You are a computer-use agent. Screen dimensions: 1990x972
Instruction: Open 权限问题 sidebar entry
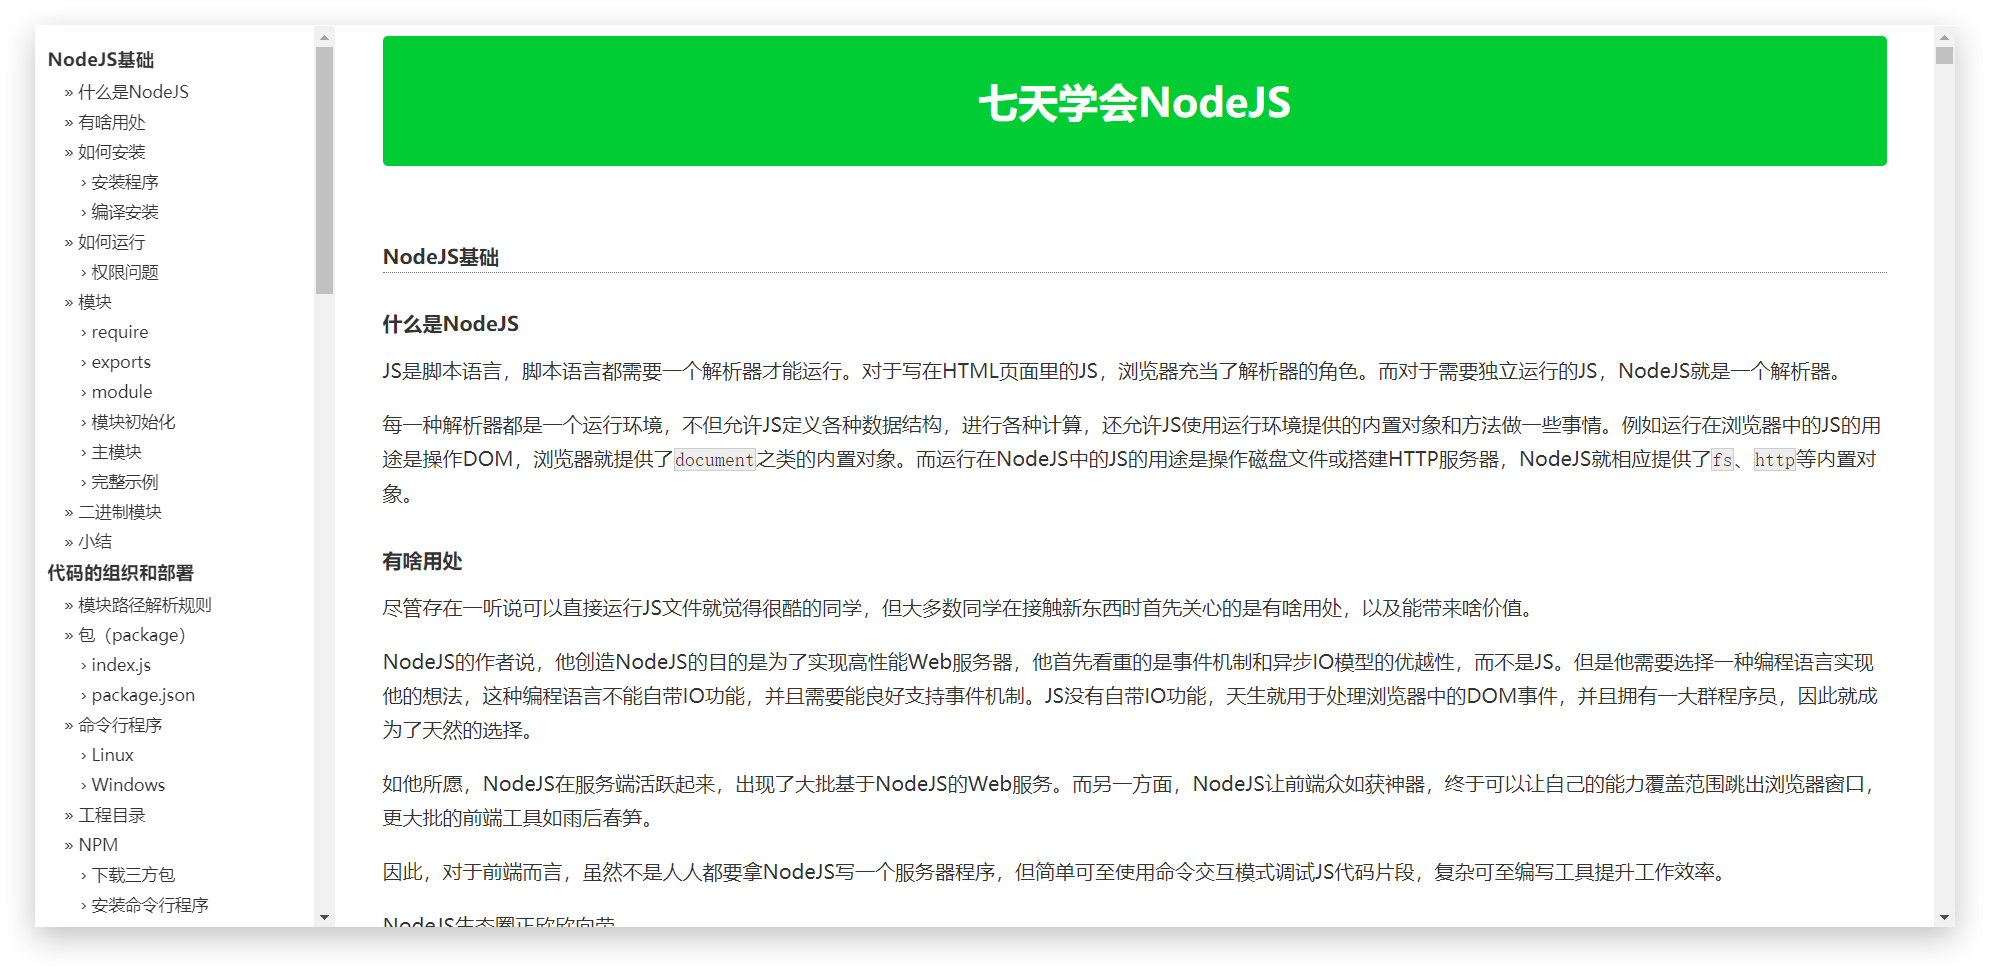125,272
